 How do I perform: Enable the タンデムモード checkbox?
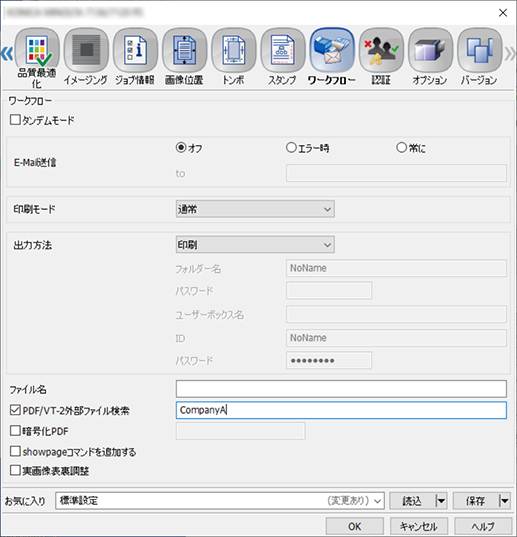(x=15, y=120)
